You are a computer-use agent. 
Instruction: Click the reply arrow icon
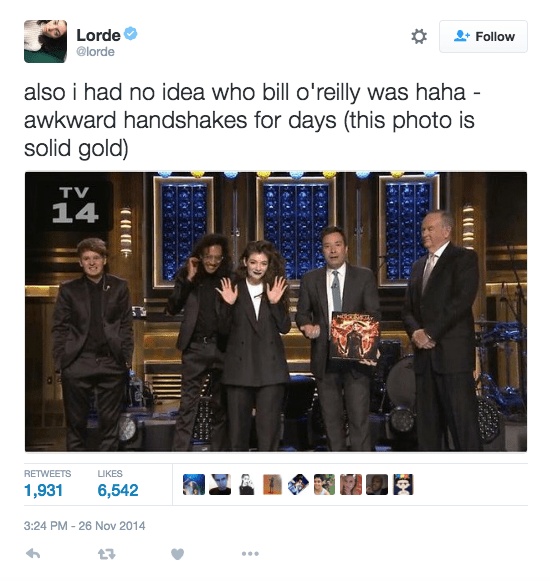[33, 554]
